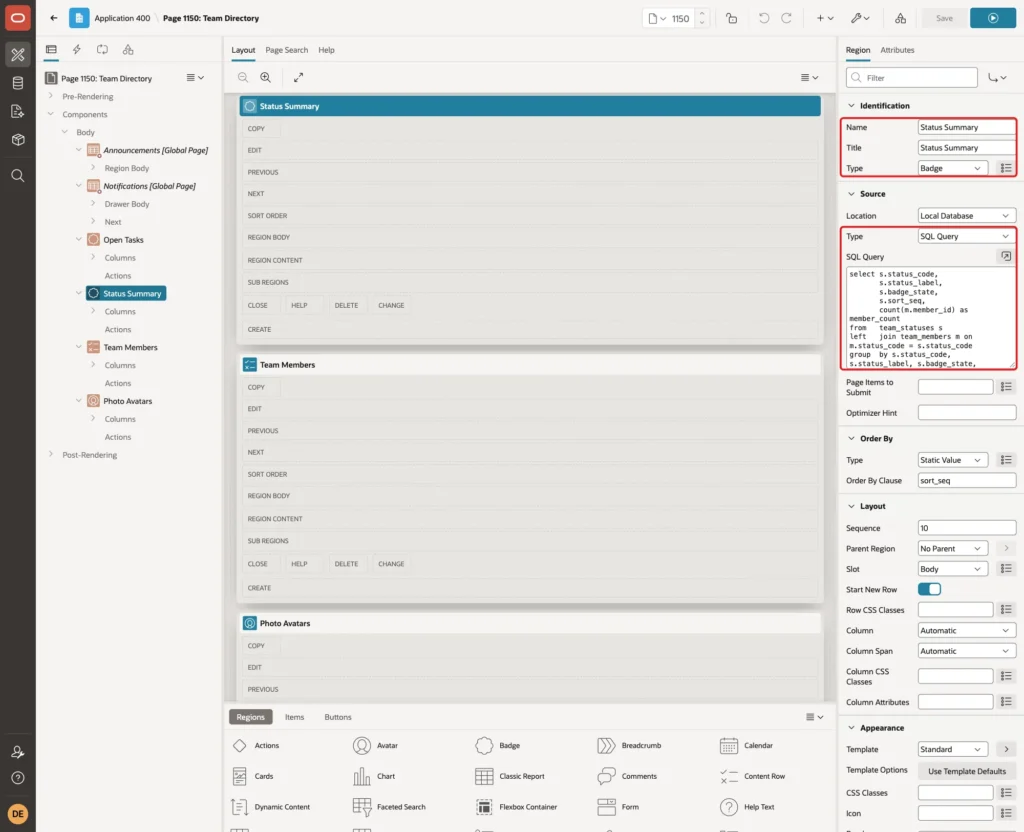Click the Run page play button
The image size is (1024, 832).
(x=993, y=18)
